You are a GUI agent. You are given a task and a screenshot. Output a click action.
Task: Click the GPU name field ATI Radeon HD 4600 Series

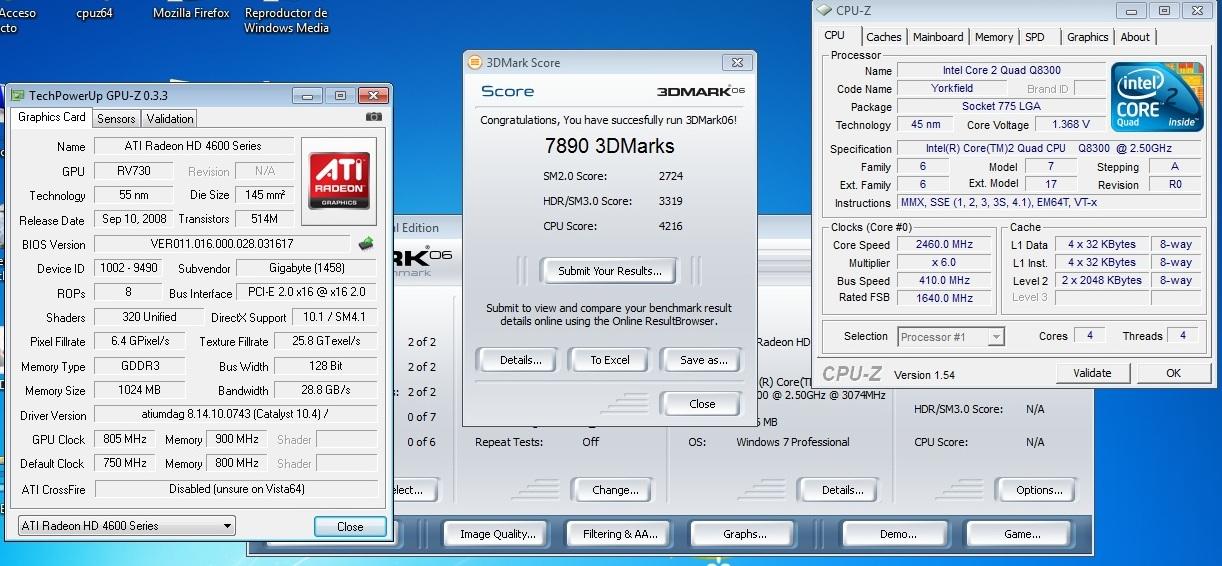point(193,146)
